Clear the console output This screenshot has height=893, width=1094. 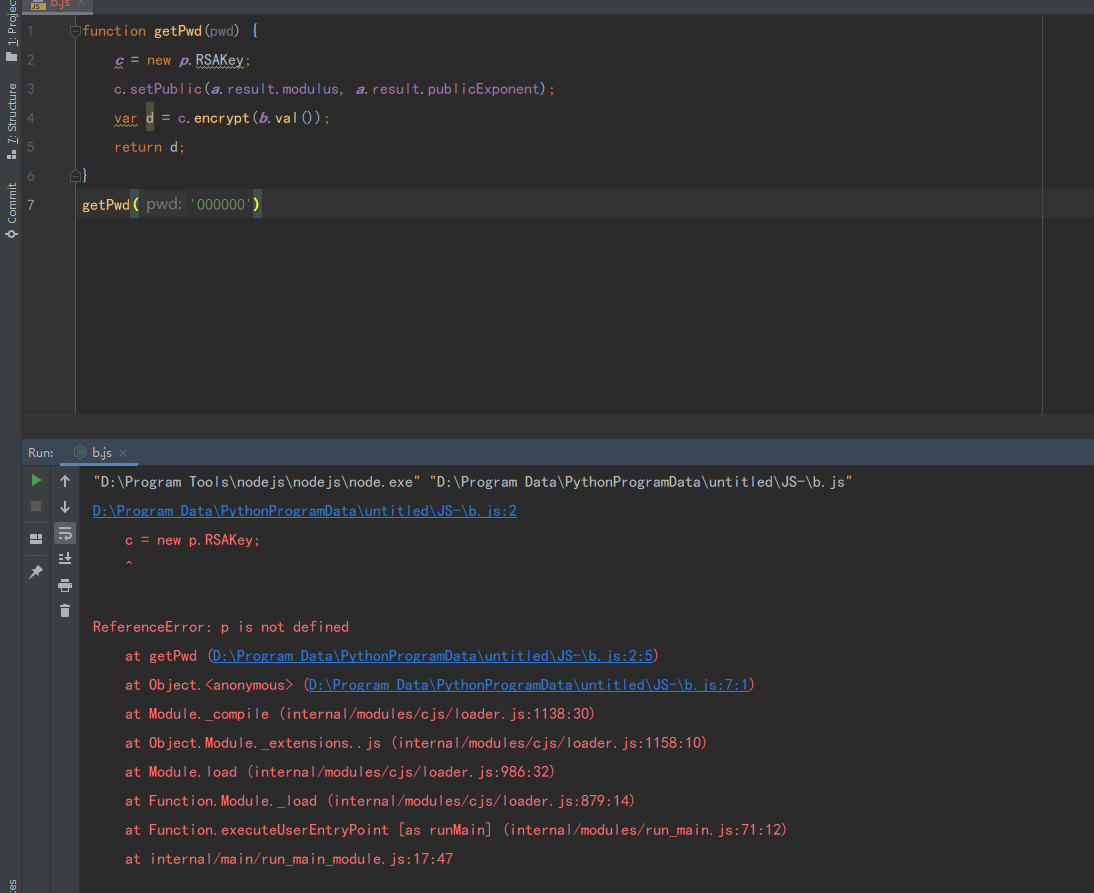pos(65,610)
